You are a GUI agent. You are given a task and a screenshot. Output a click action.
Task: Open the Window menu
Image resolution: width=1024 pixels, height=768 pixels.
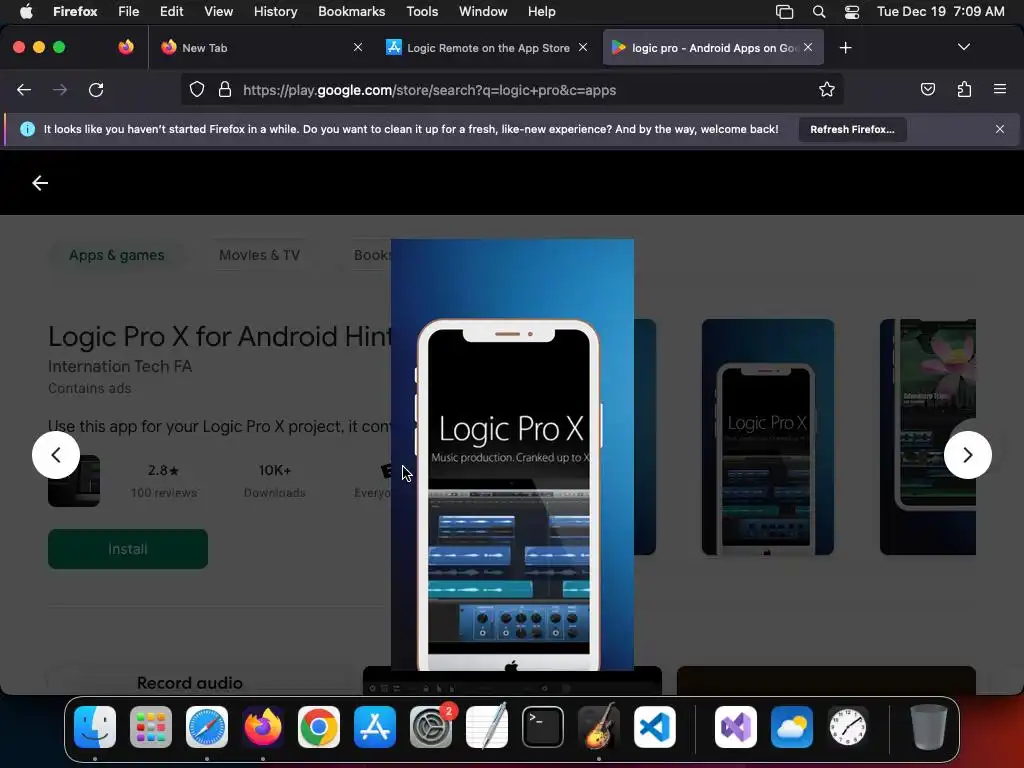(483, 12)
